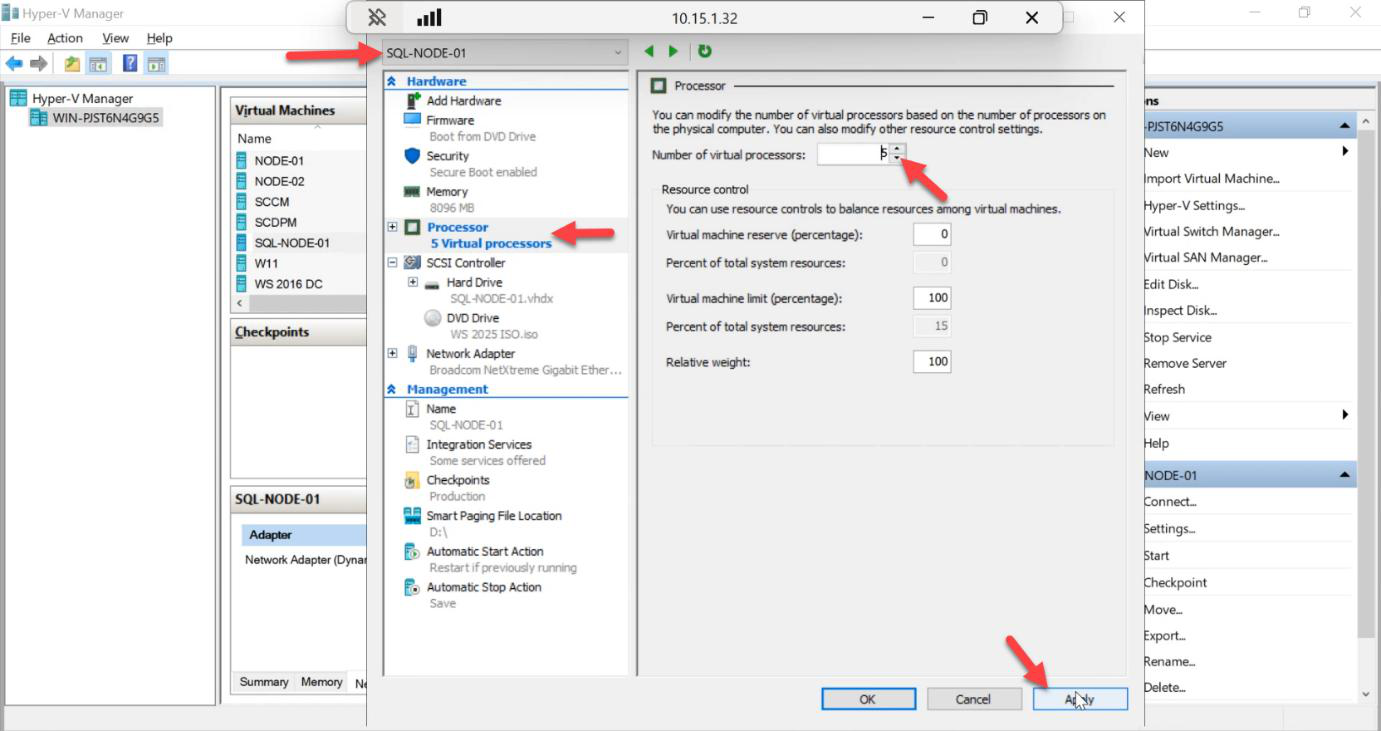Select the W11 virtual machine
Screen dimensions: 1381x731
(266, 263)
